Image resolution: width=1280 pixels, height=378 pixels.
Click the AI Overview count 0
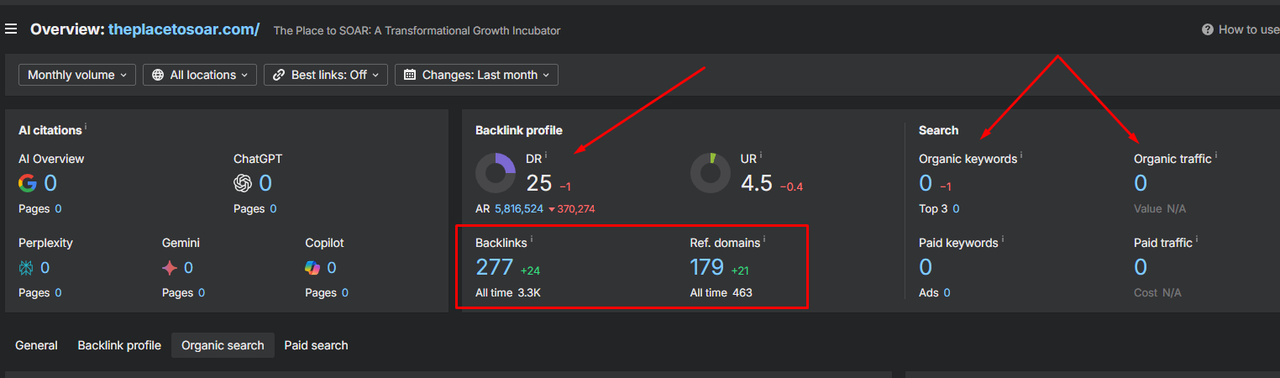tap(50, 183)
